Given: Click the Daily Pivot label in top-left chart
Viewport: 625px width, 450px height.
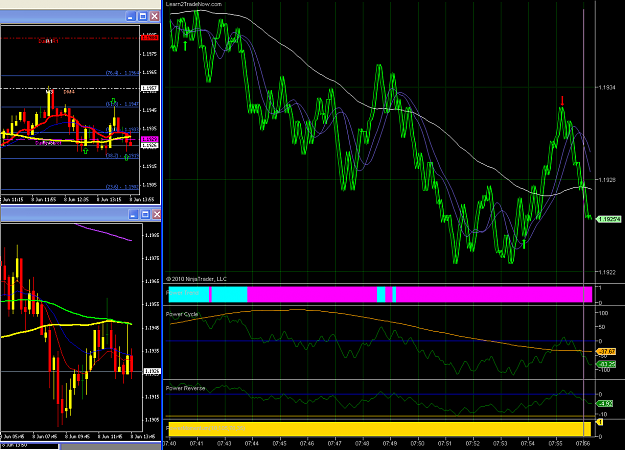Looking at the screenshot, I should tap(48, 143).
